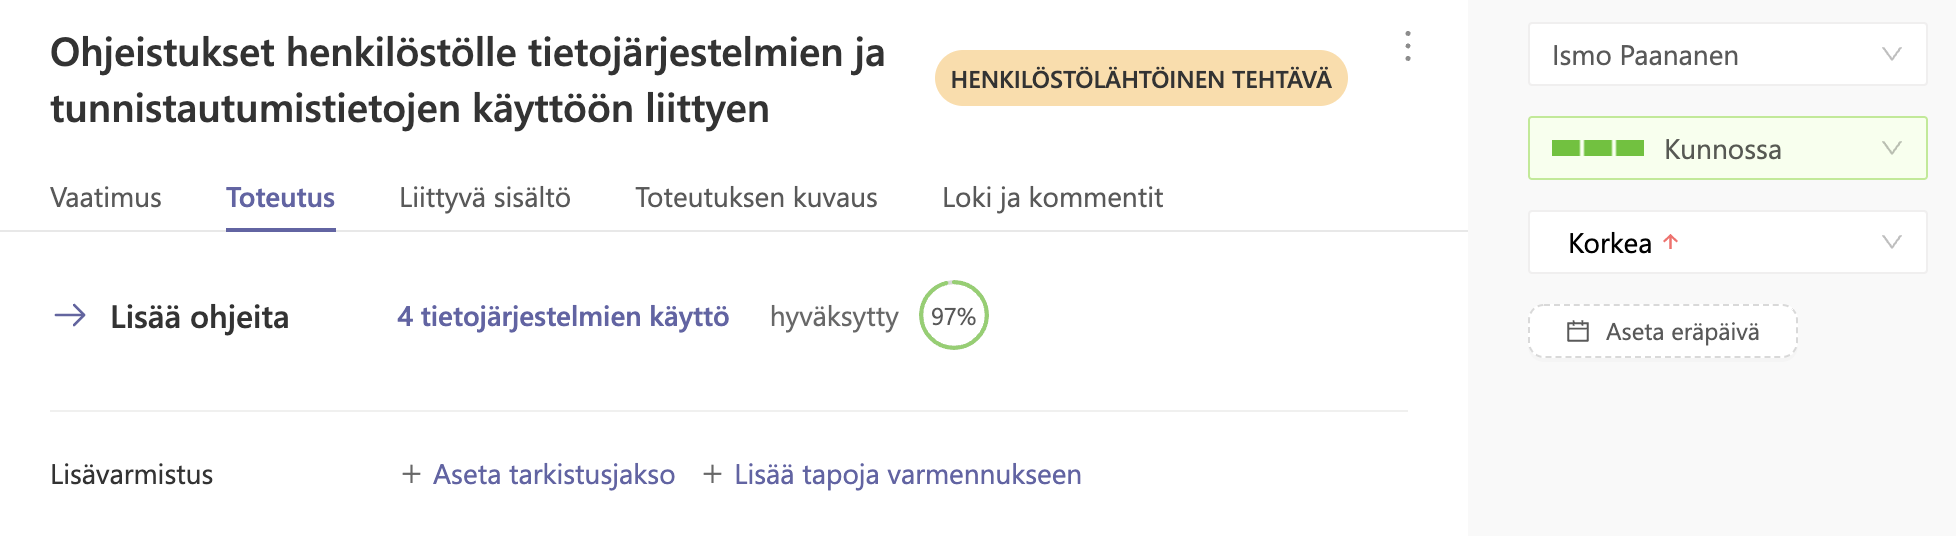Click the 97% progress circle
The image size is (1956, 536).
point(954,315)
